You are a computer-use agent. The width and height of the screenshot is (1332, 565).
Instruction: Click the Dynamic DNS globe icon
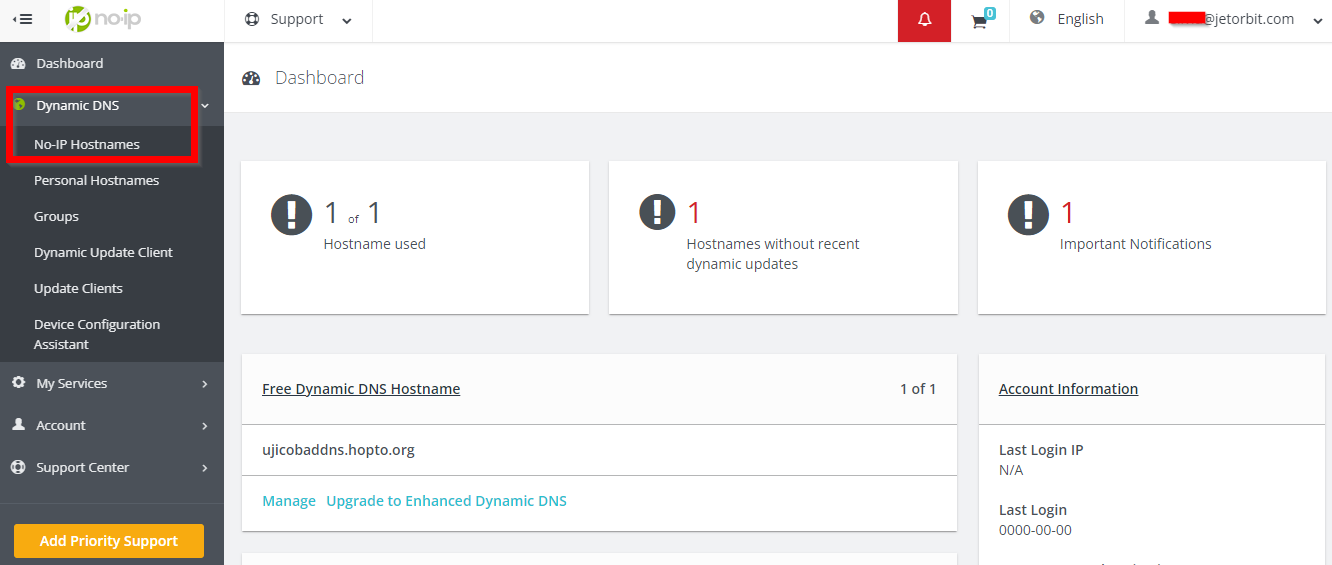coord(19,104)
